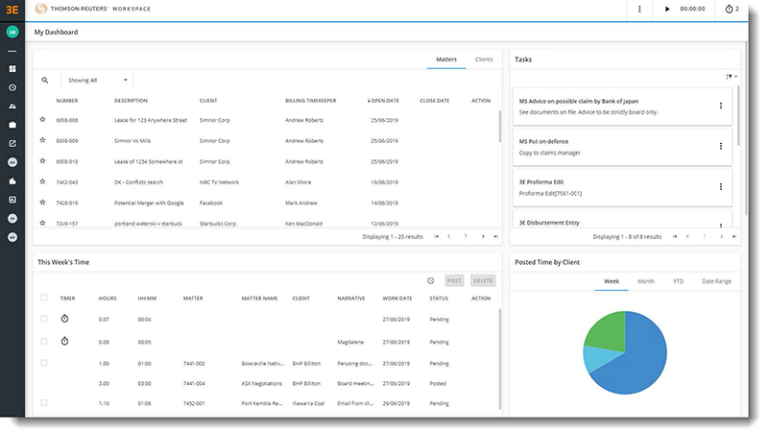Screen dimensions: 768x432
Task: Open the dashboard icon in left sidebar
Action: coord(13,69)
